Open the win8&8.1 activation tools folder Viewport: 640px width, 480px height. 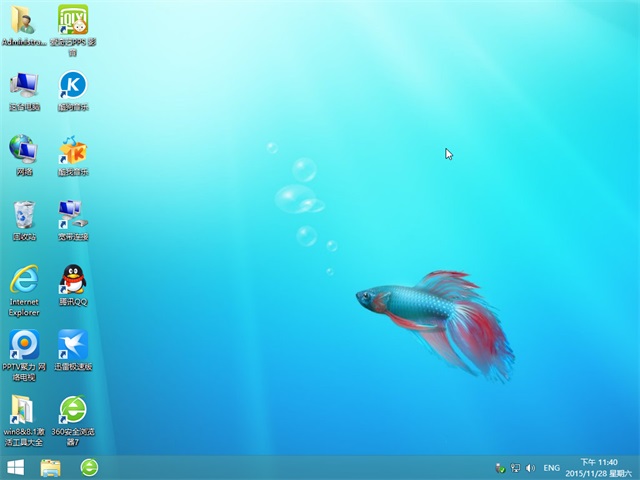point(23,410)
